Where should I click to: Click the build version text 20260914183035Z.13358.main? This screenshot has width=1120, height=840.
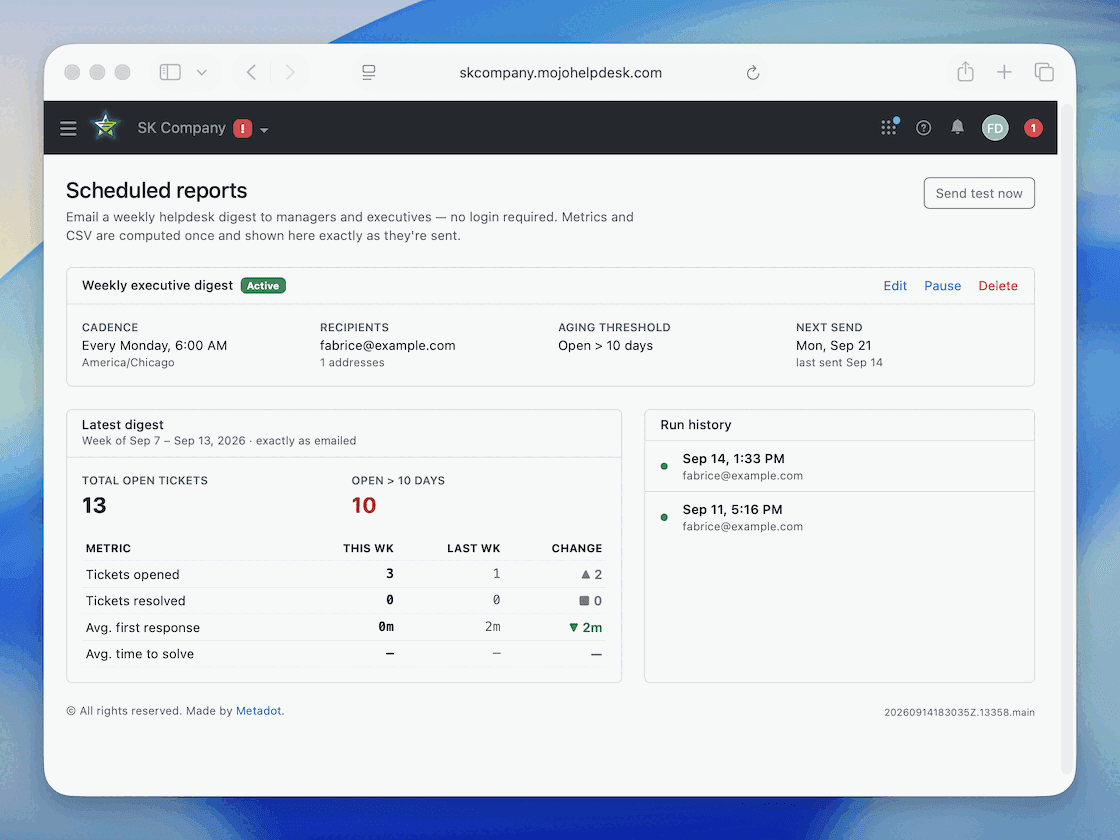coord(959,712)
